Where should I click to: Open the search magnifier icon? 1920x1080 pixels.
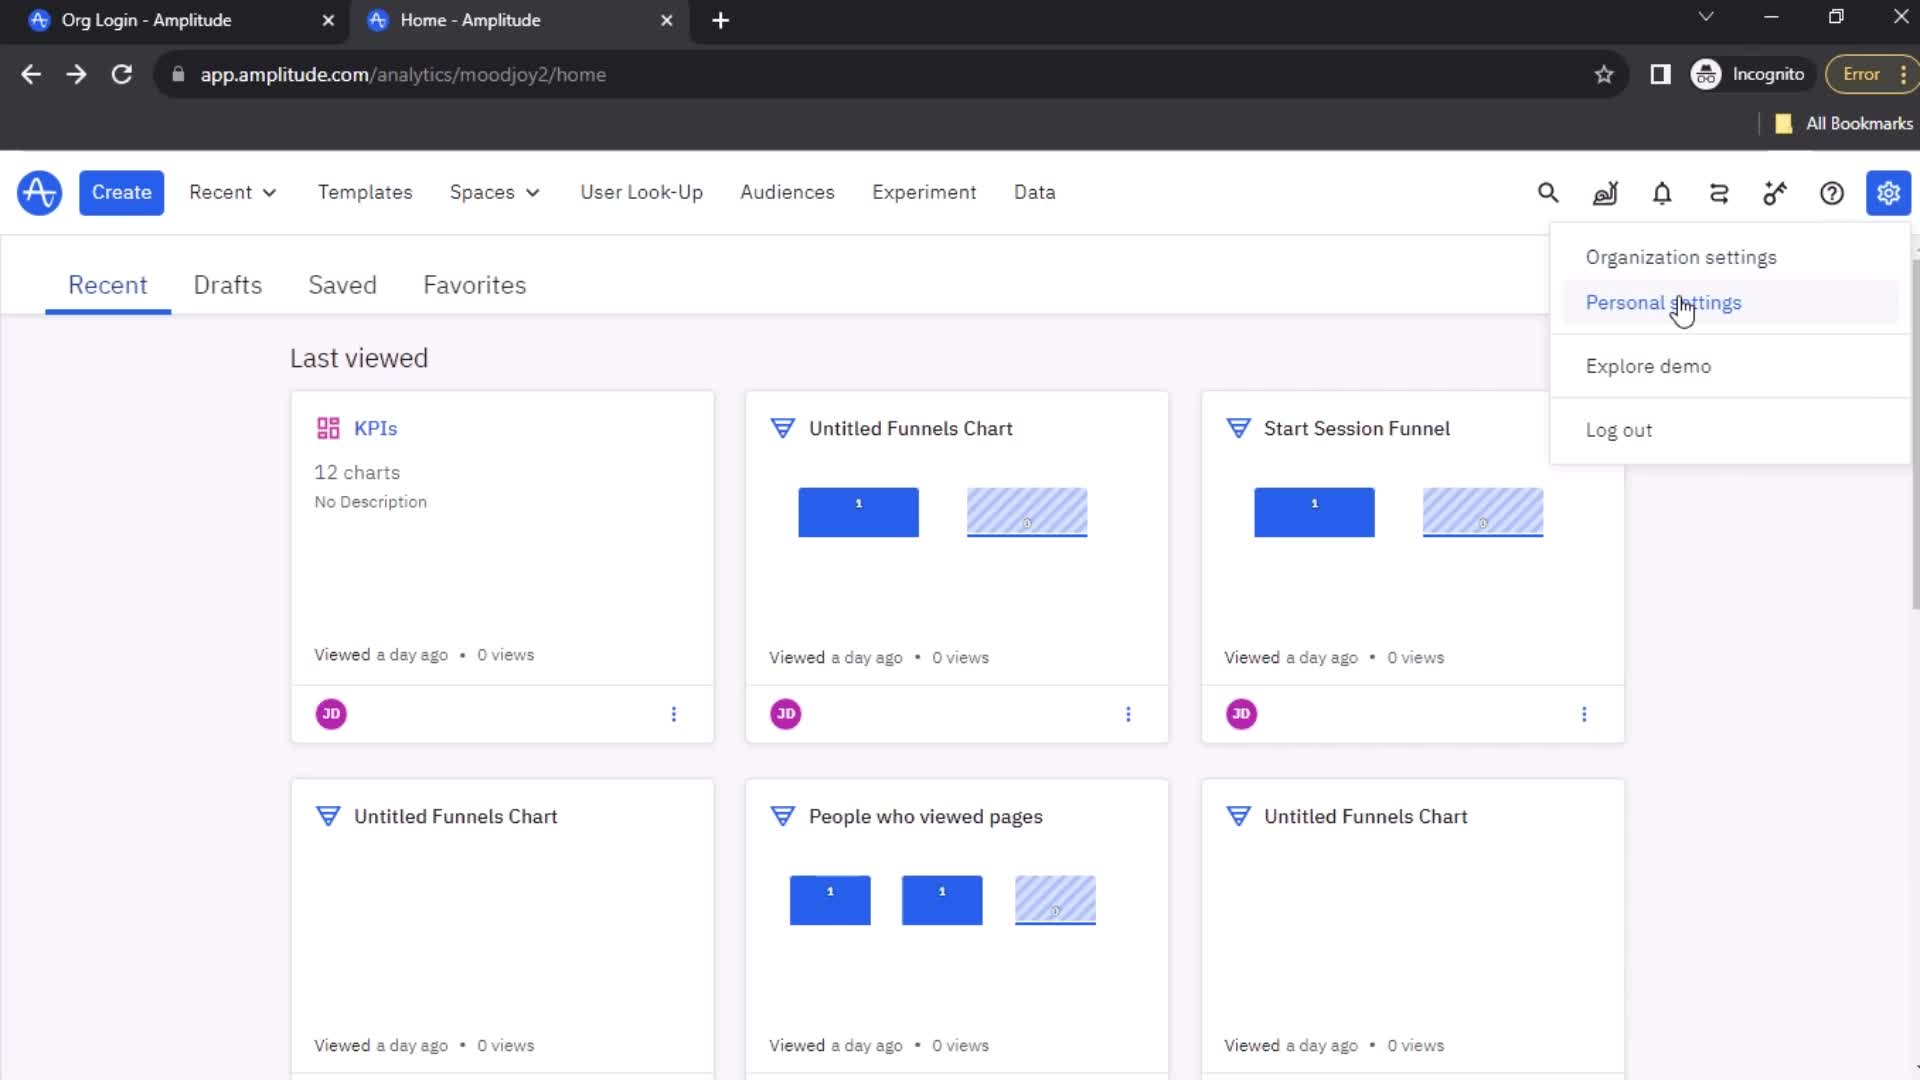point(1548,193)
